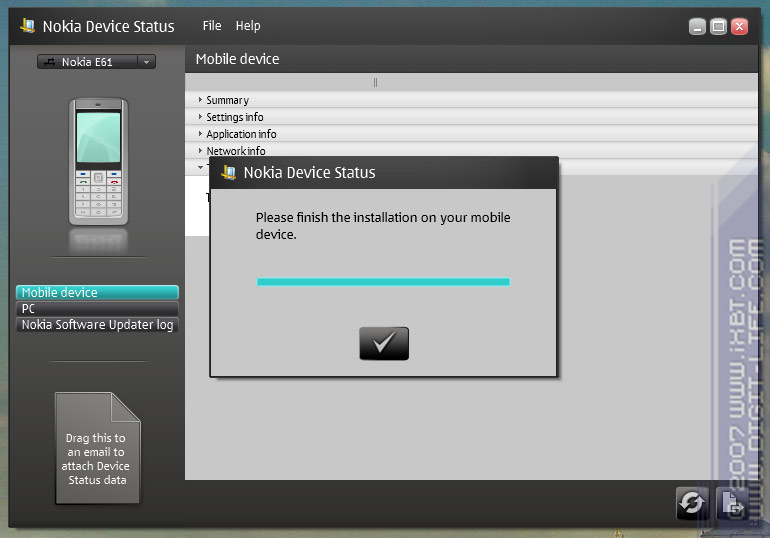Viewport: 770px width, 538px height.
Task: Click the panel splitter handle below Mobile device
Action: 375,82
